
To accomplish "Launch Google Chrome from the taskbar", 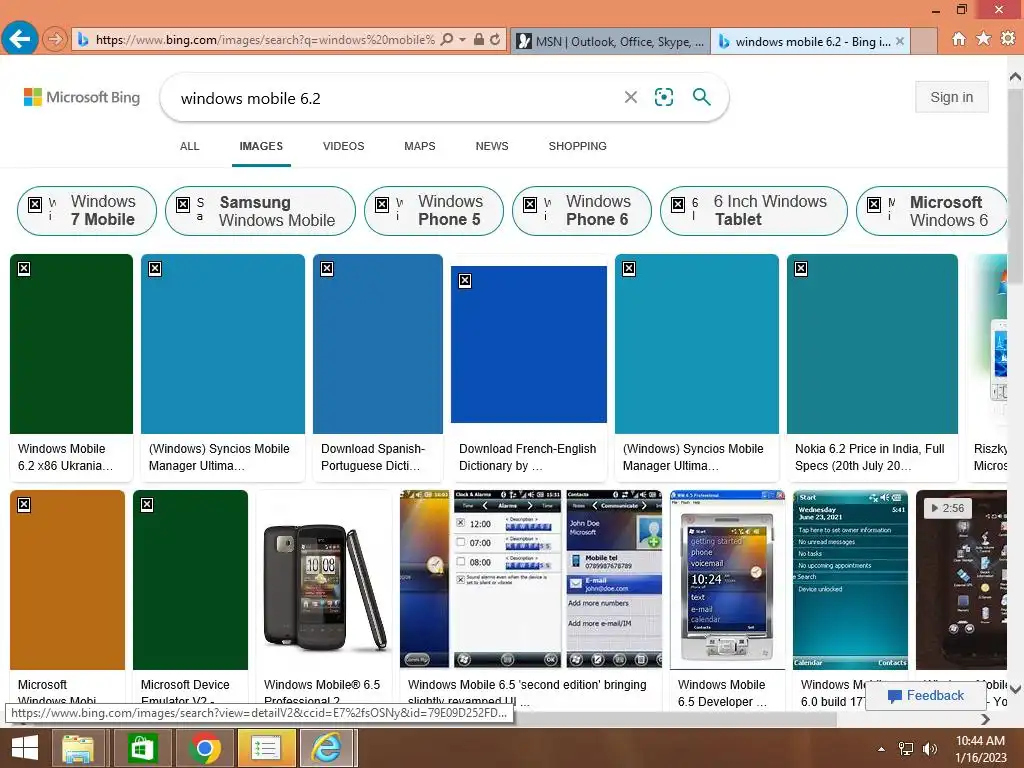I will point(204,748).
